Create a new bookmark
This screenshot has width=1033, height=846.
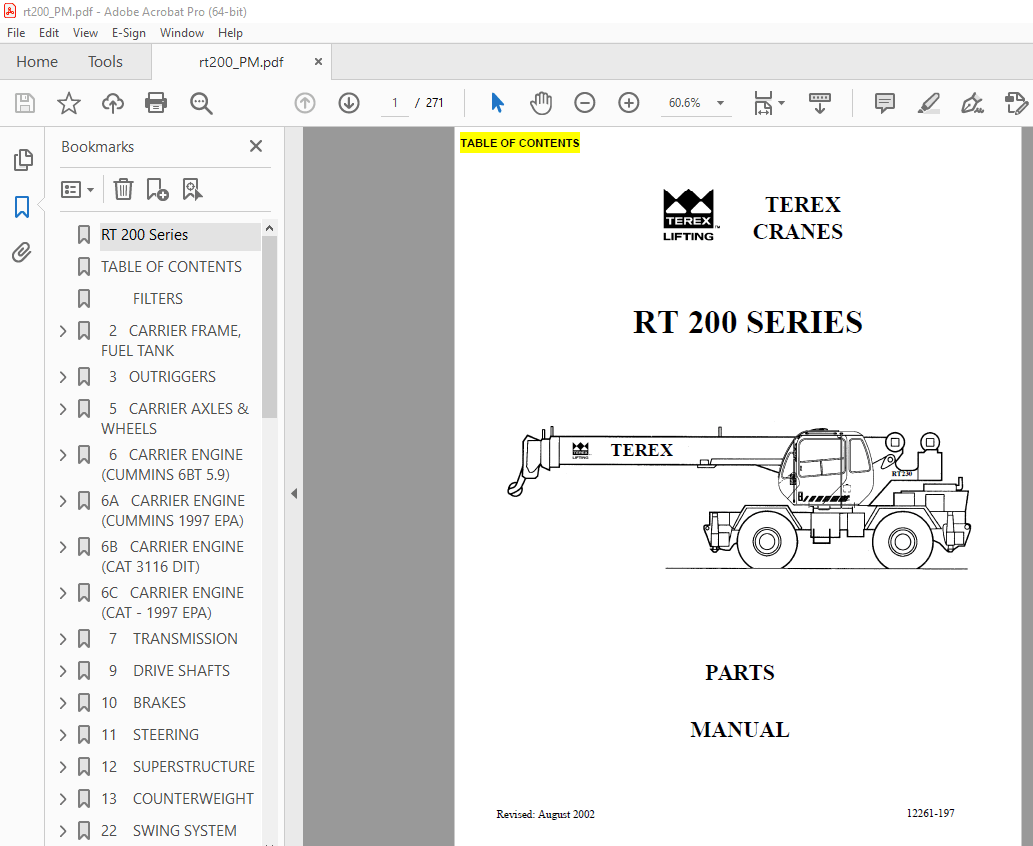click(x=157, y=189)
